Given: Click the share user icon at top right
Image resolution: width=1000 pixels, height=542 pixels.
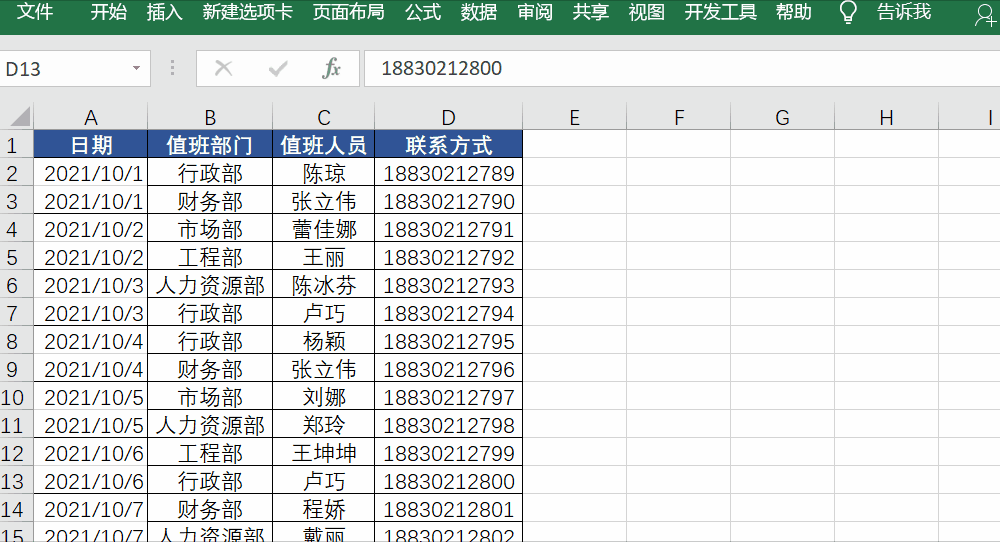Looking at the screenshot, I should coord(985,14).
